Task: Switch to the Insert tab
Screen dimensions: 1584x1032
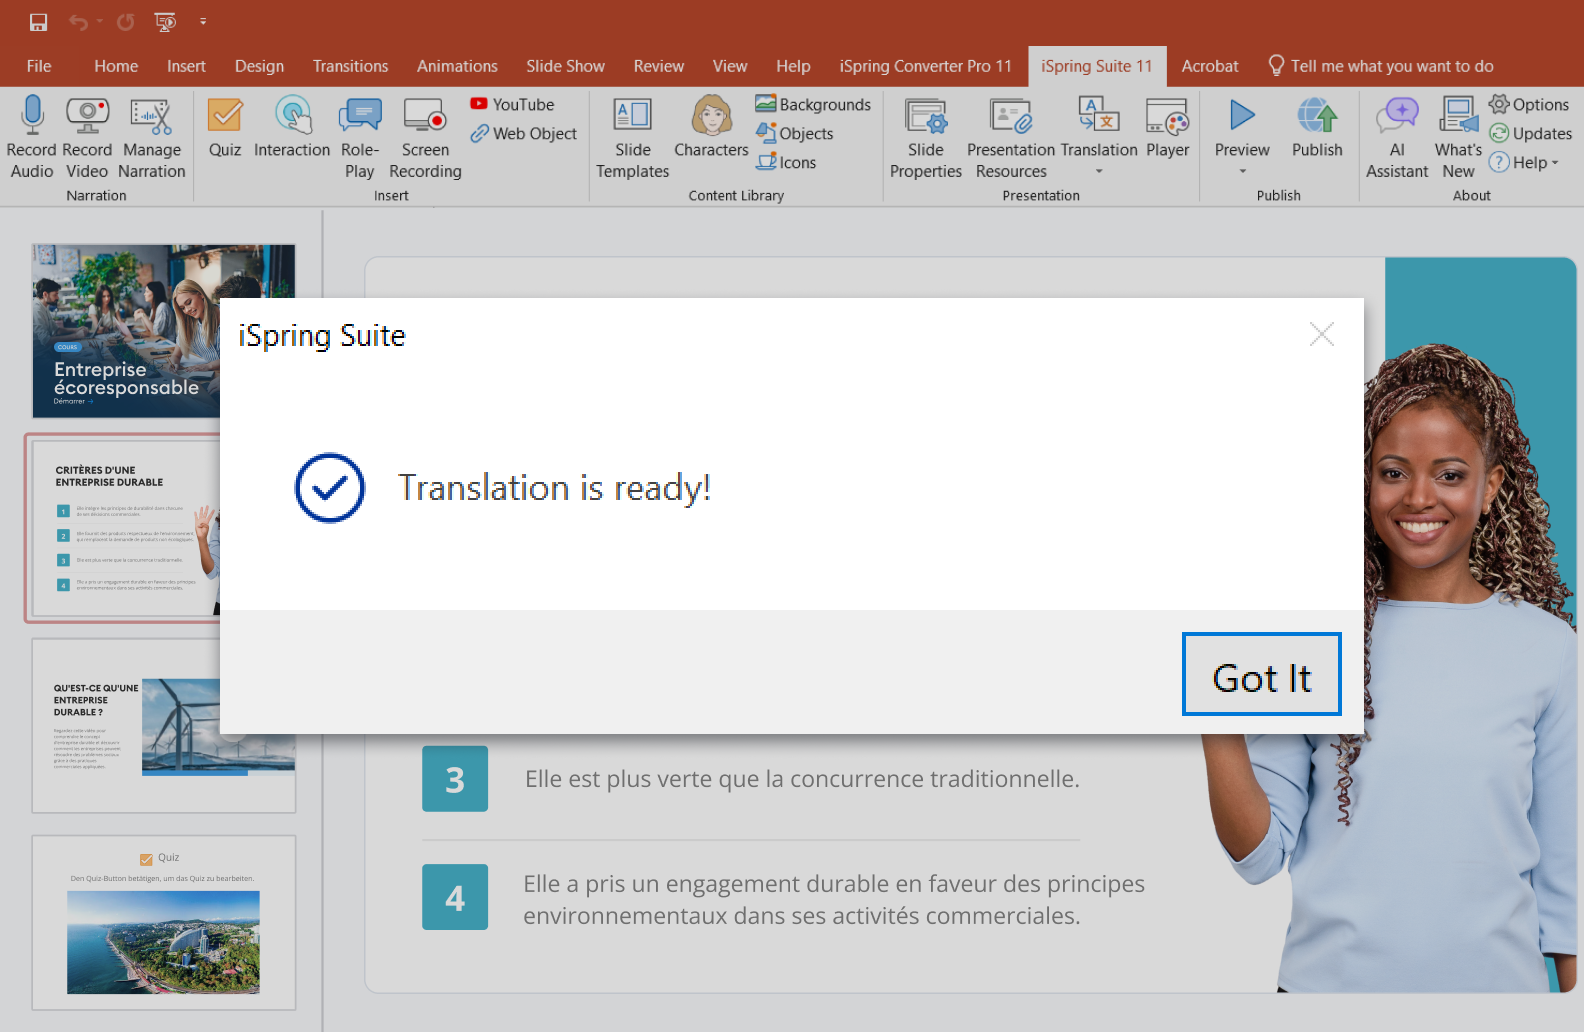Action: point(186,66)
